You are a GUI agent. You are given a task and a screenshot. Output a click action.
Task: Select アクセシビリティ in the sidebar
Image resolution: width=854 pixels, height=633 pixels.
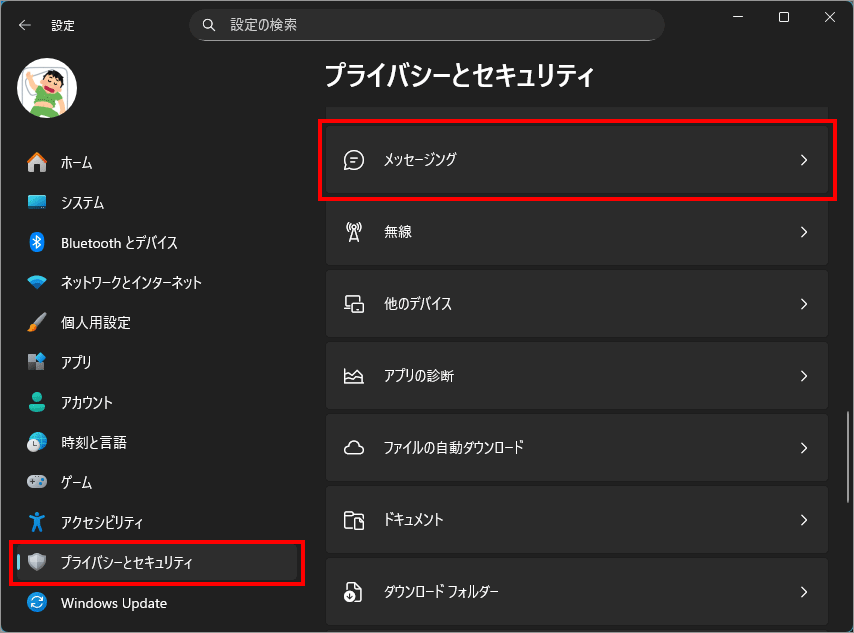(x=101, y=522)
